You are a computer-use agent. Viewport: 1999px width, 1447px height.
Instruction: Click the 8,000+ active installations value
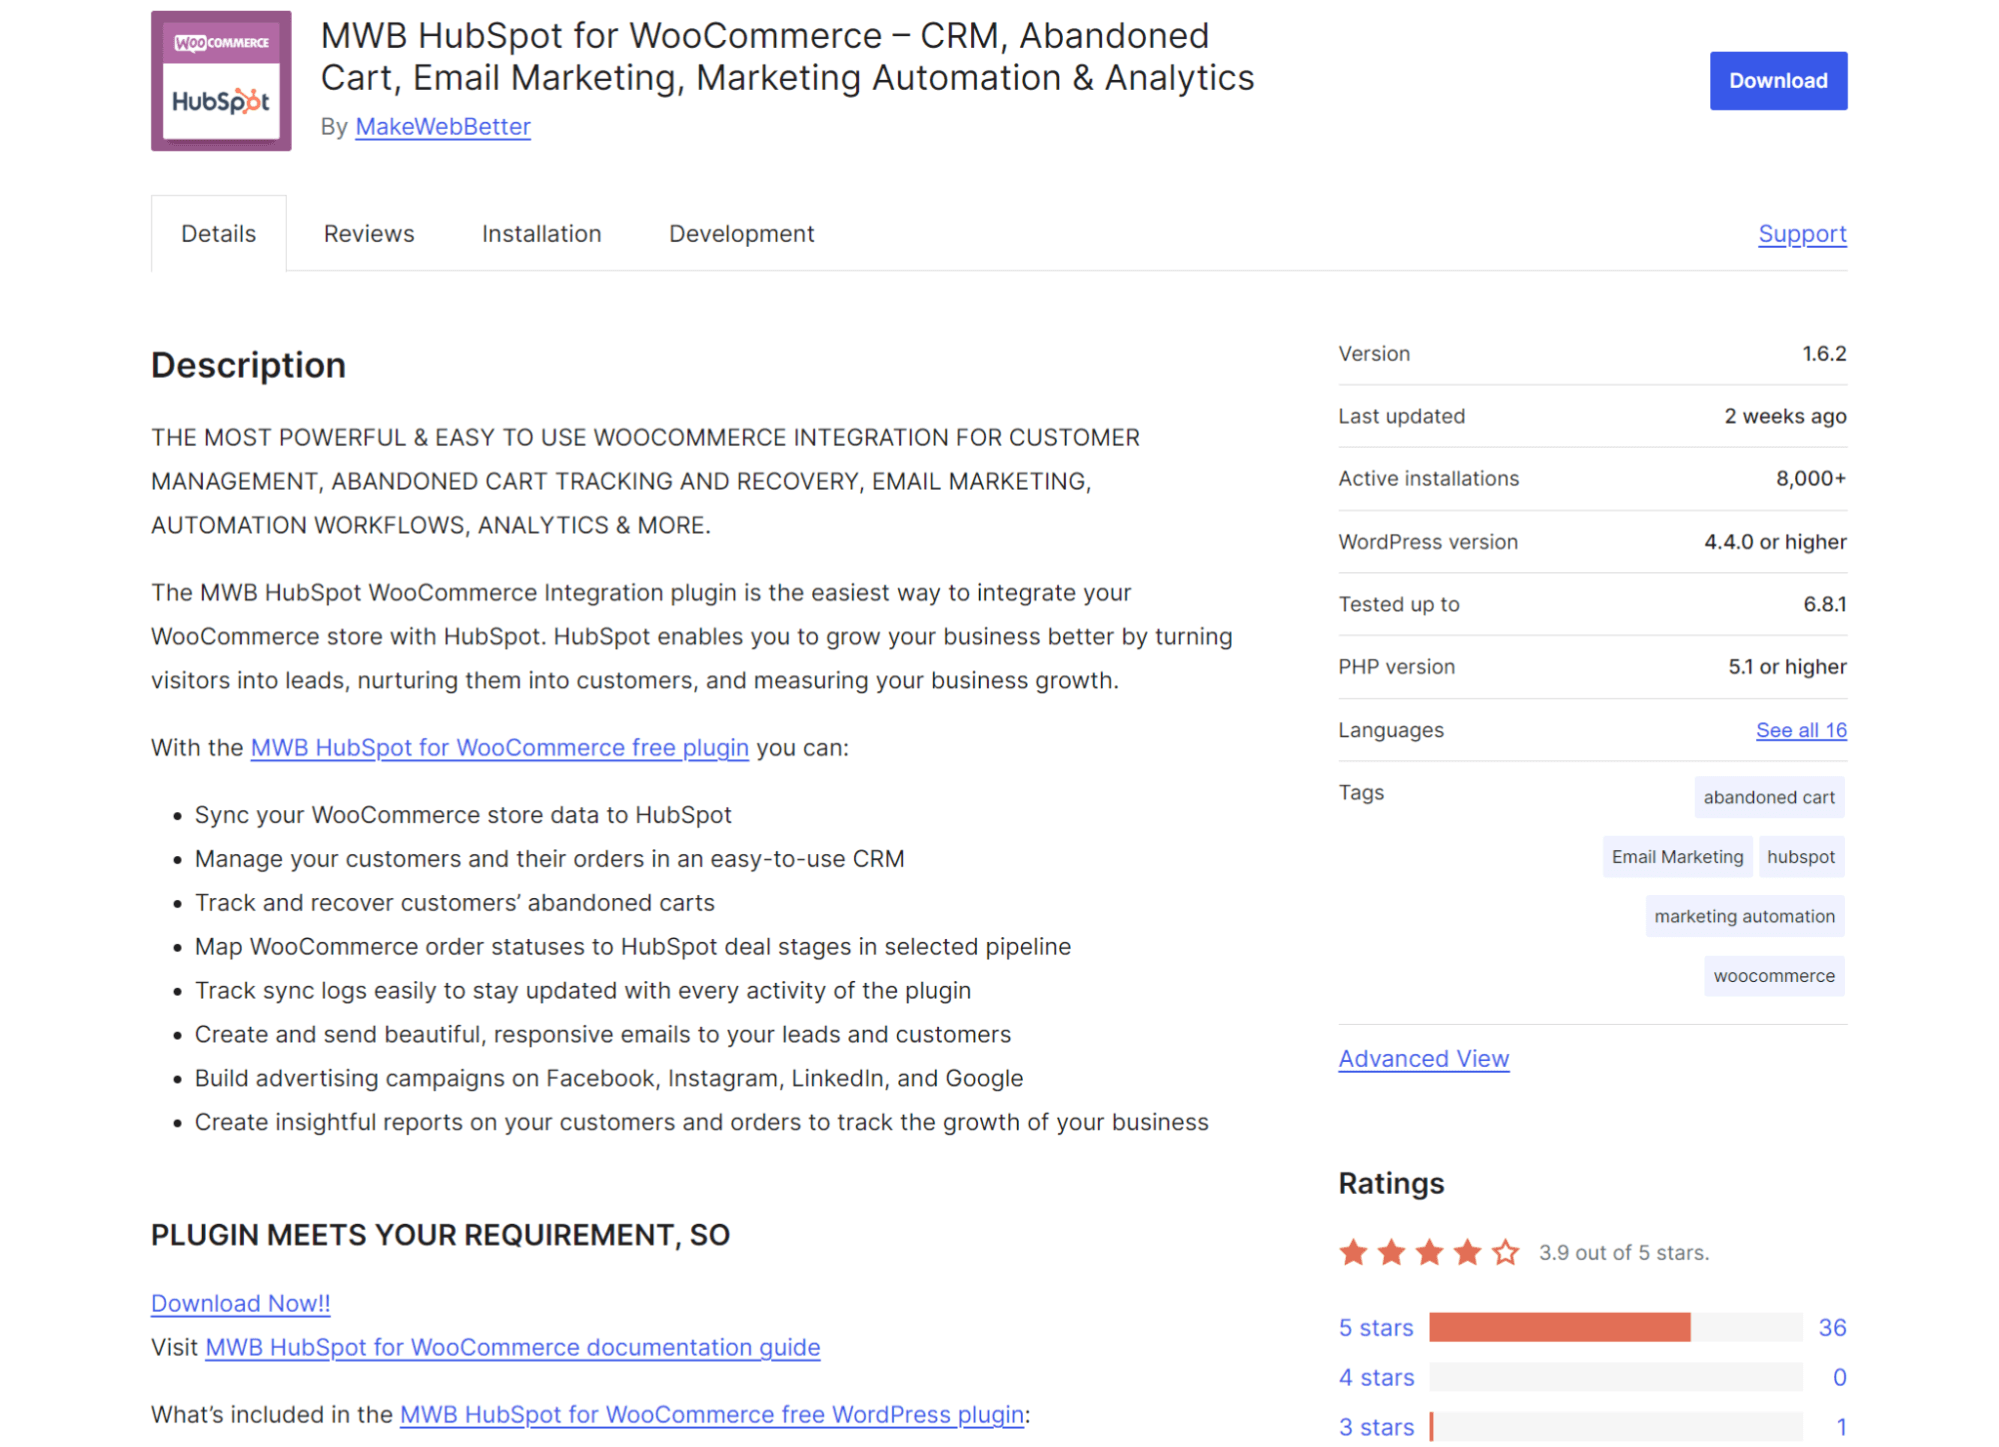[1810, 479]
